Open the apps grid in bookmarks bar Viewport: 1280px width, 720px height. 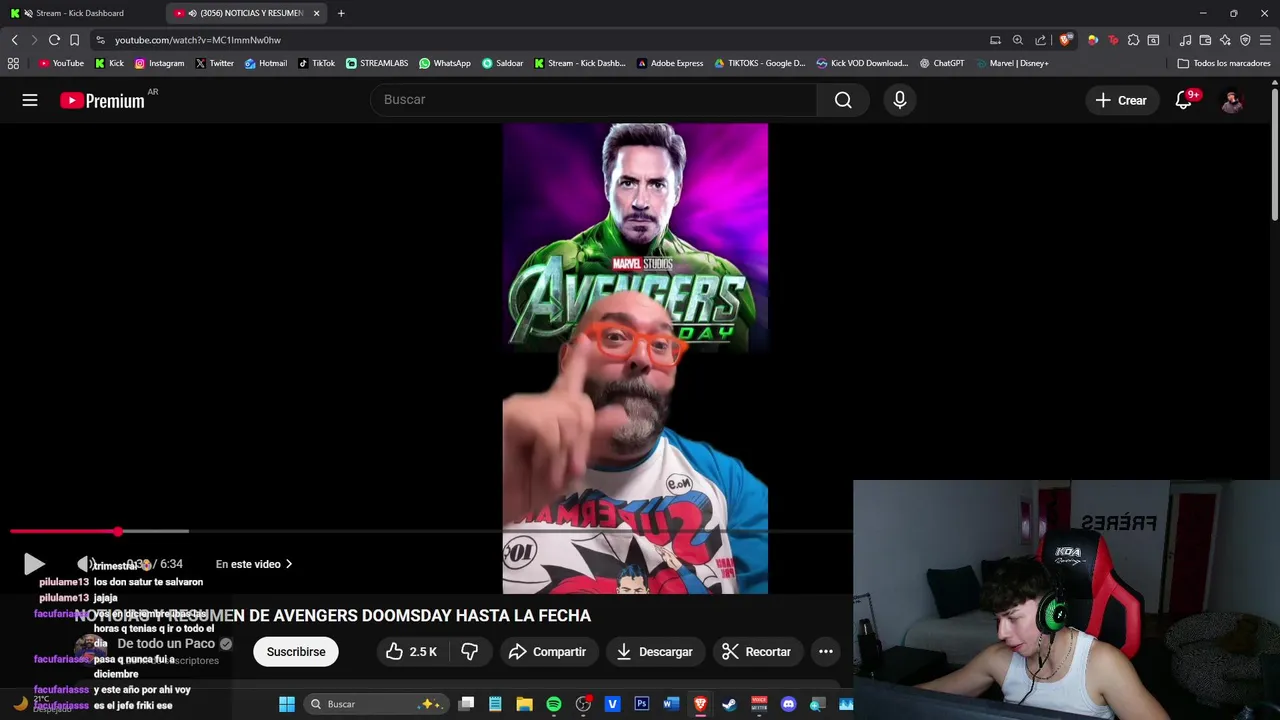coord(13,63)
